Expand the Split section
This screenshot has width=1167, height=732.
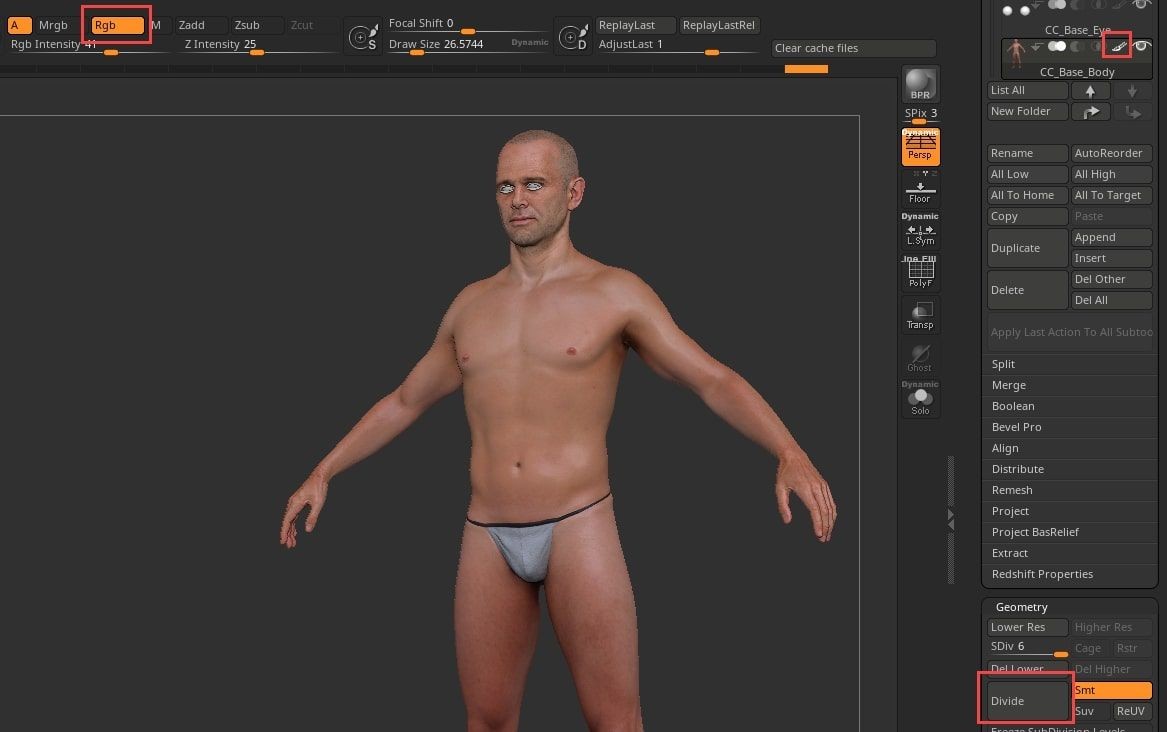[1003, 364]
